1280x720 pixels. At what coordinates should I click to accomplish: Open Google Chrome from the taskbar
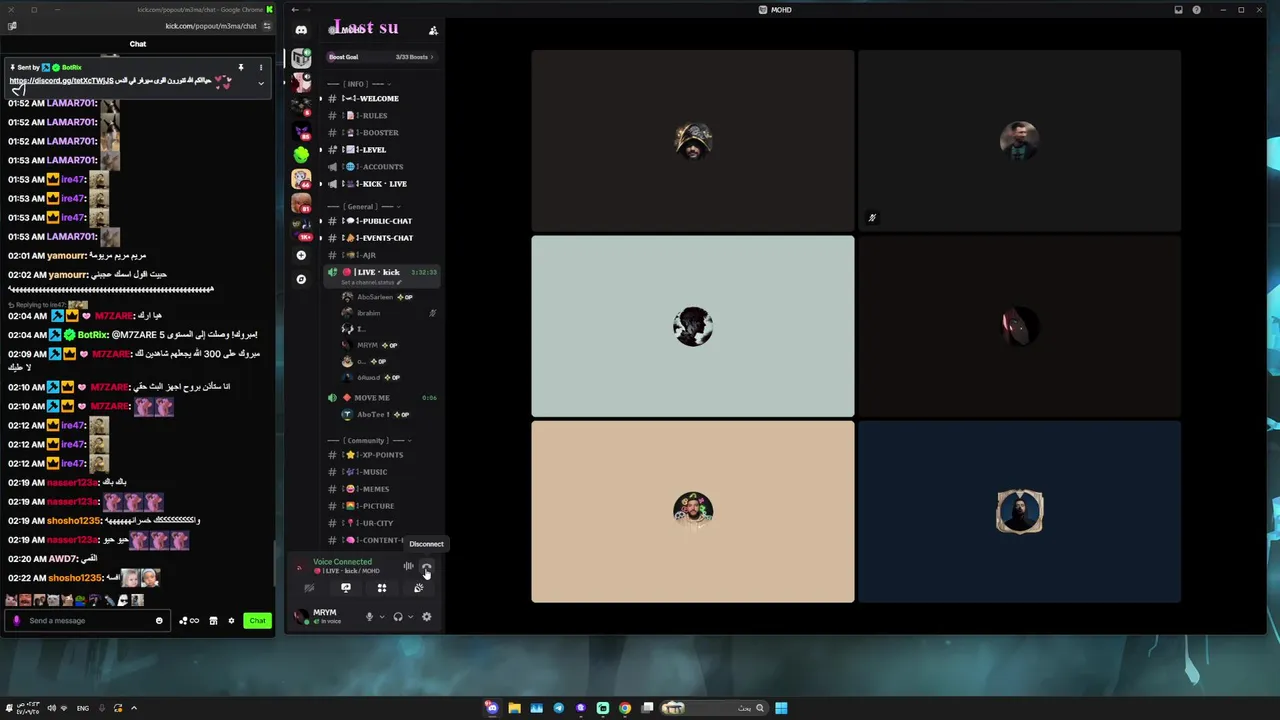point(625,708)
